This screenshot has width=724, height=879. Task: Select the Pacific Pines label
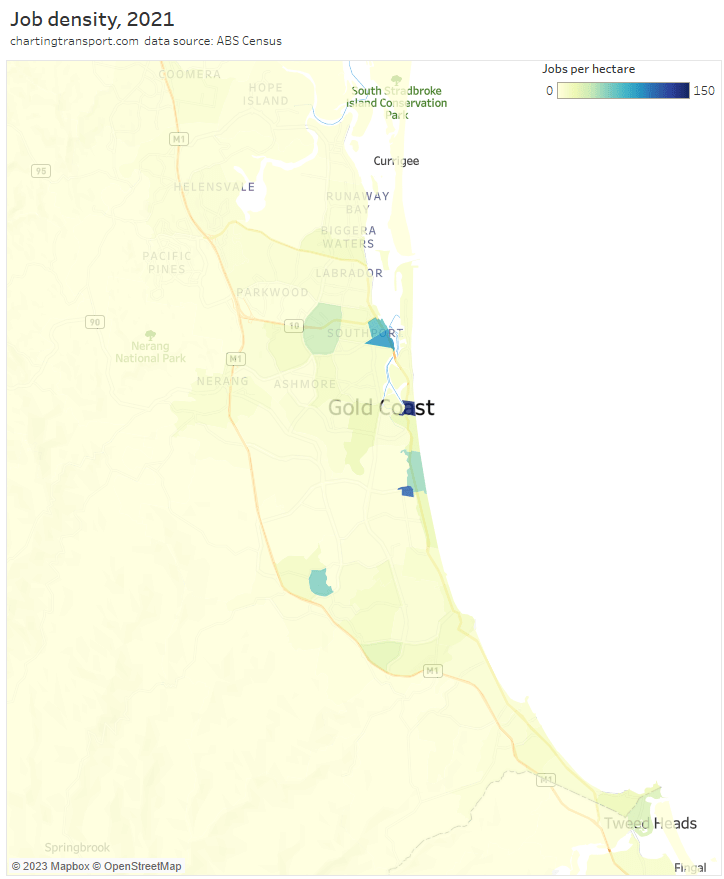pos(164,262)
